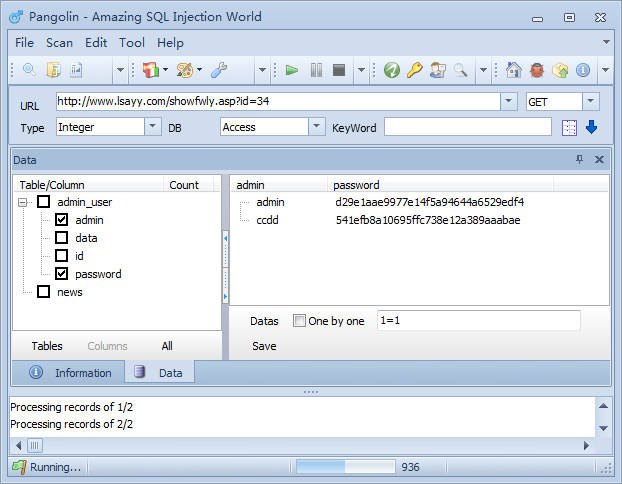
Task: Click the red bug icon
Action: (x=537, y=70)
